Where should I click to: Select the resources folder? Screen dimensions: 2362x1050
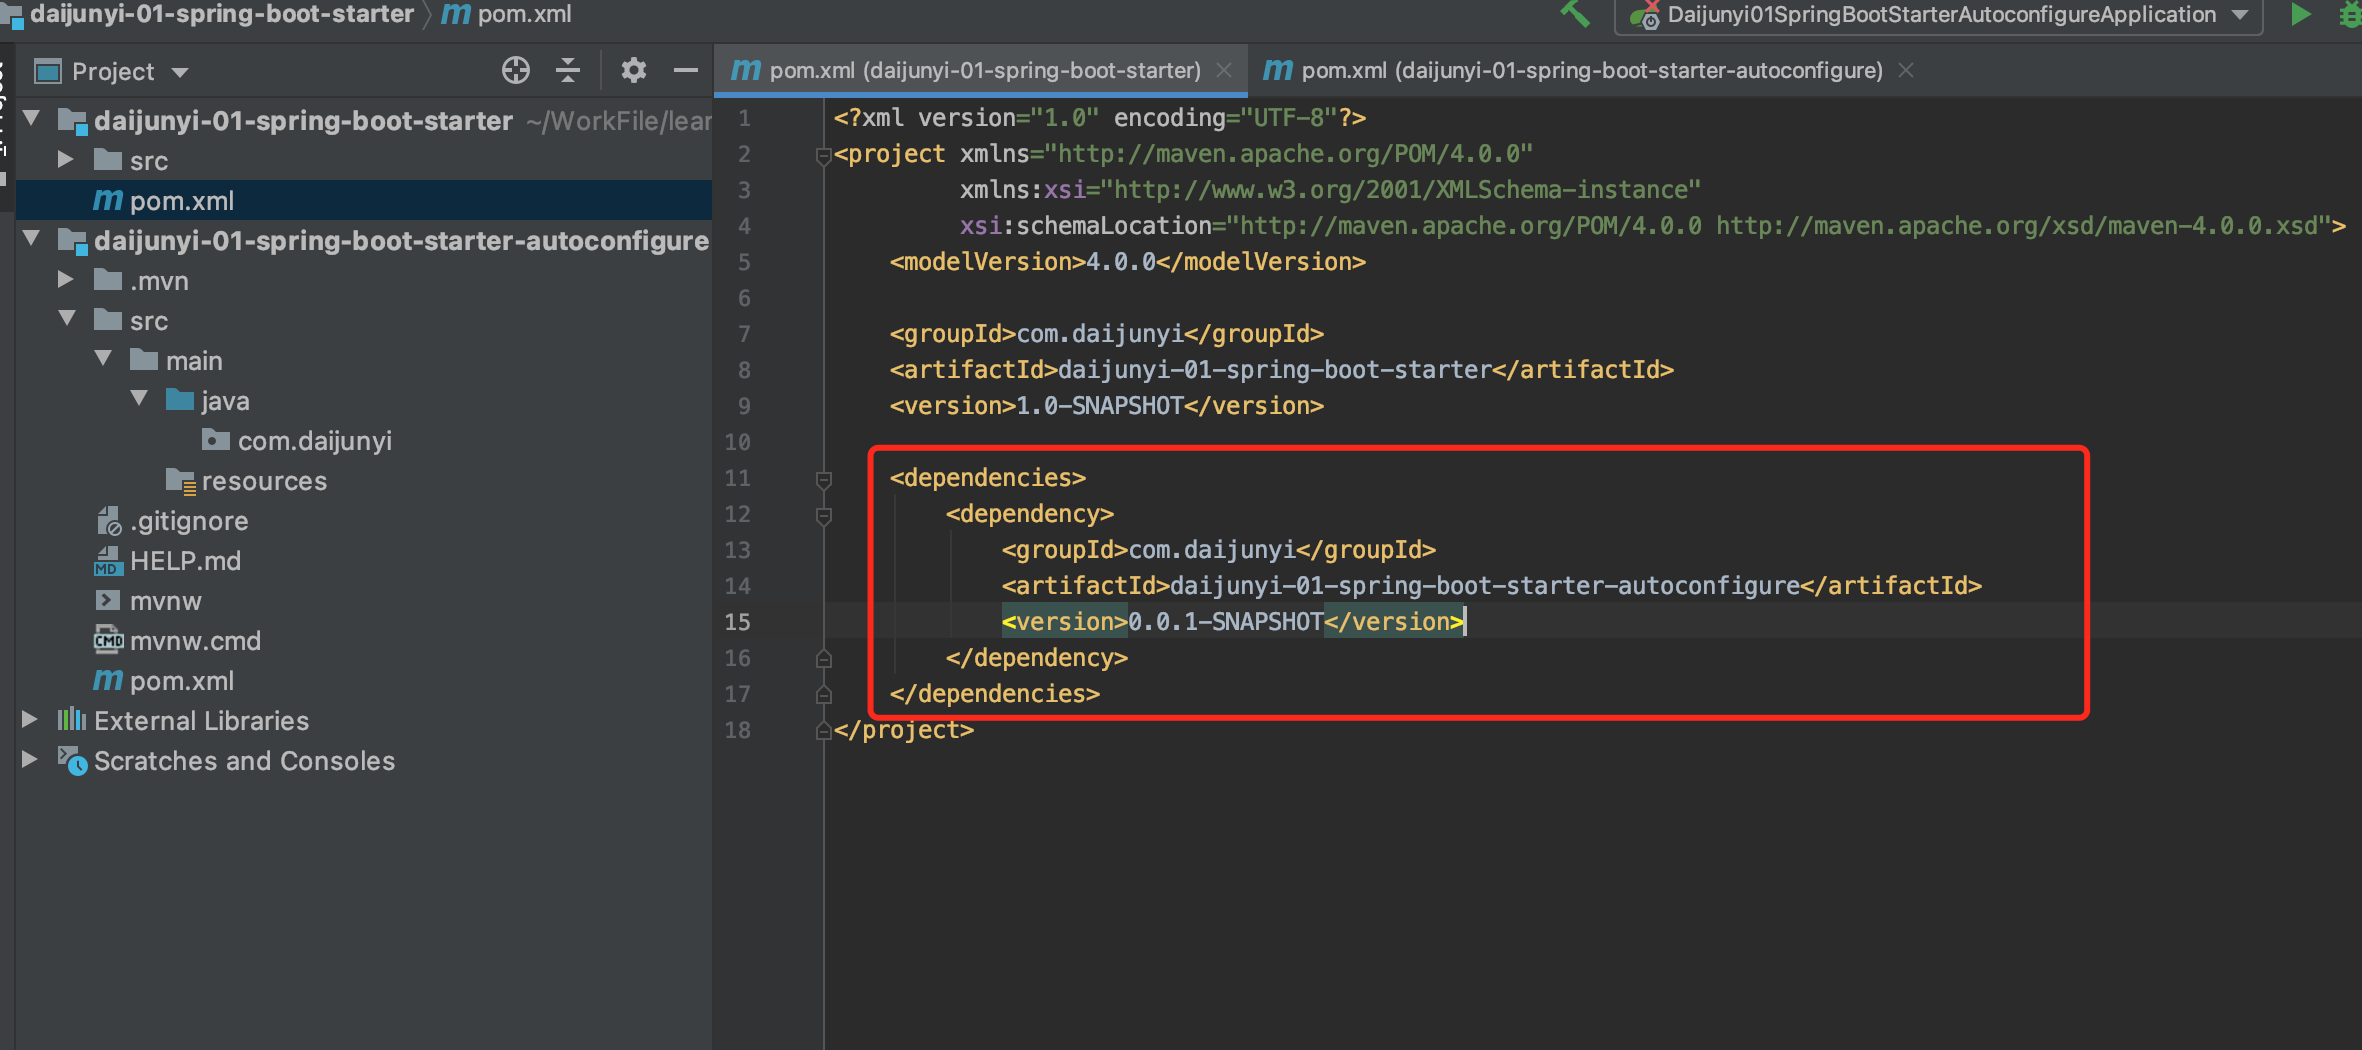tap(264, 481)
